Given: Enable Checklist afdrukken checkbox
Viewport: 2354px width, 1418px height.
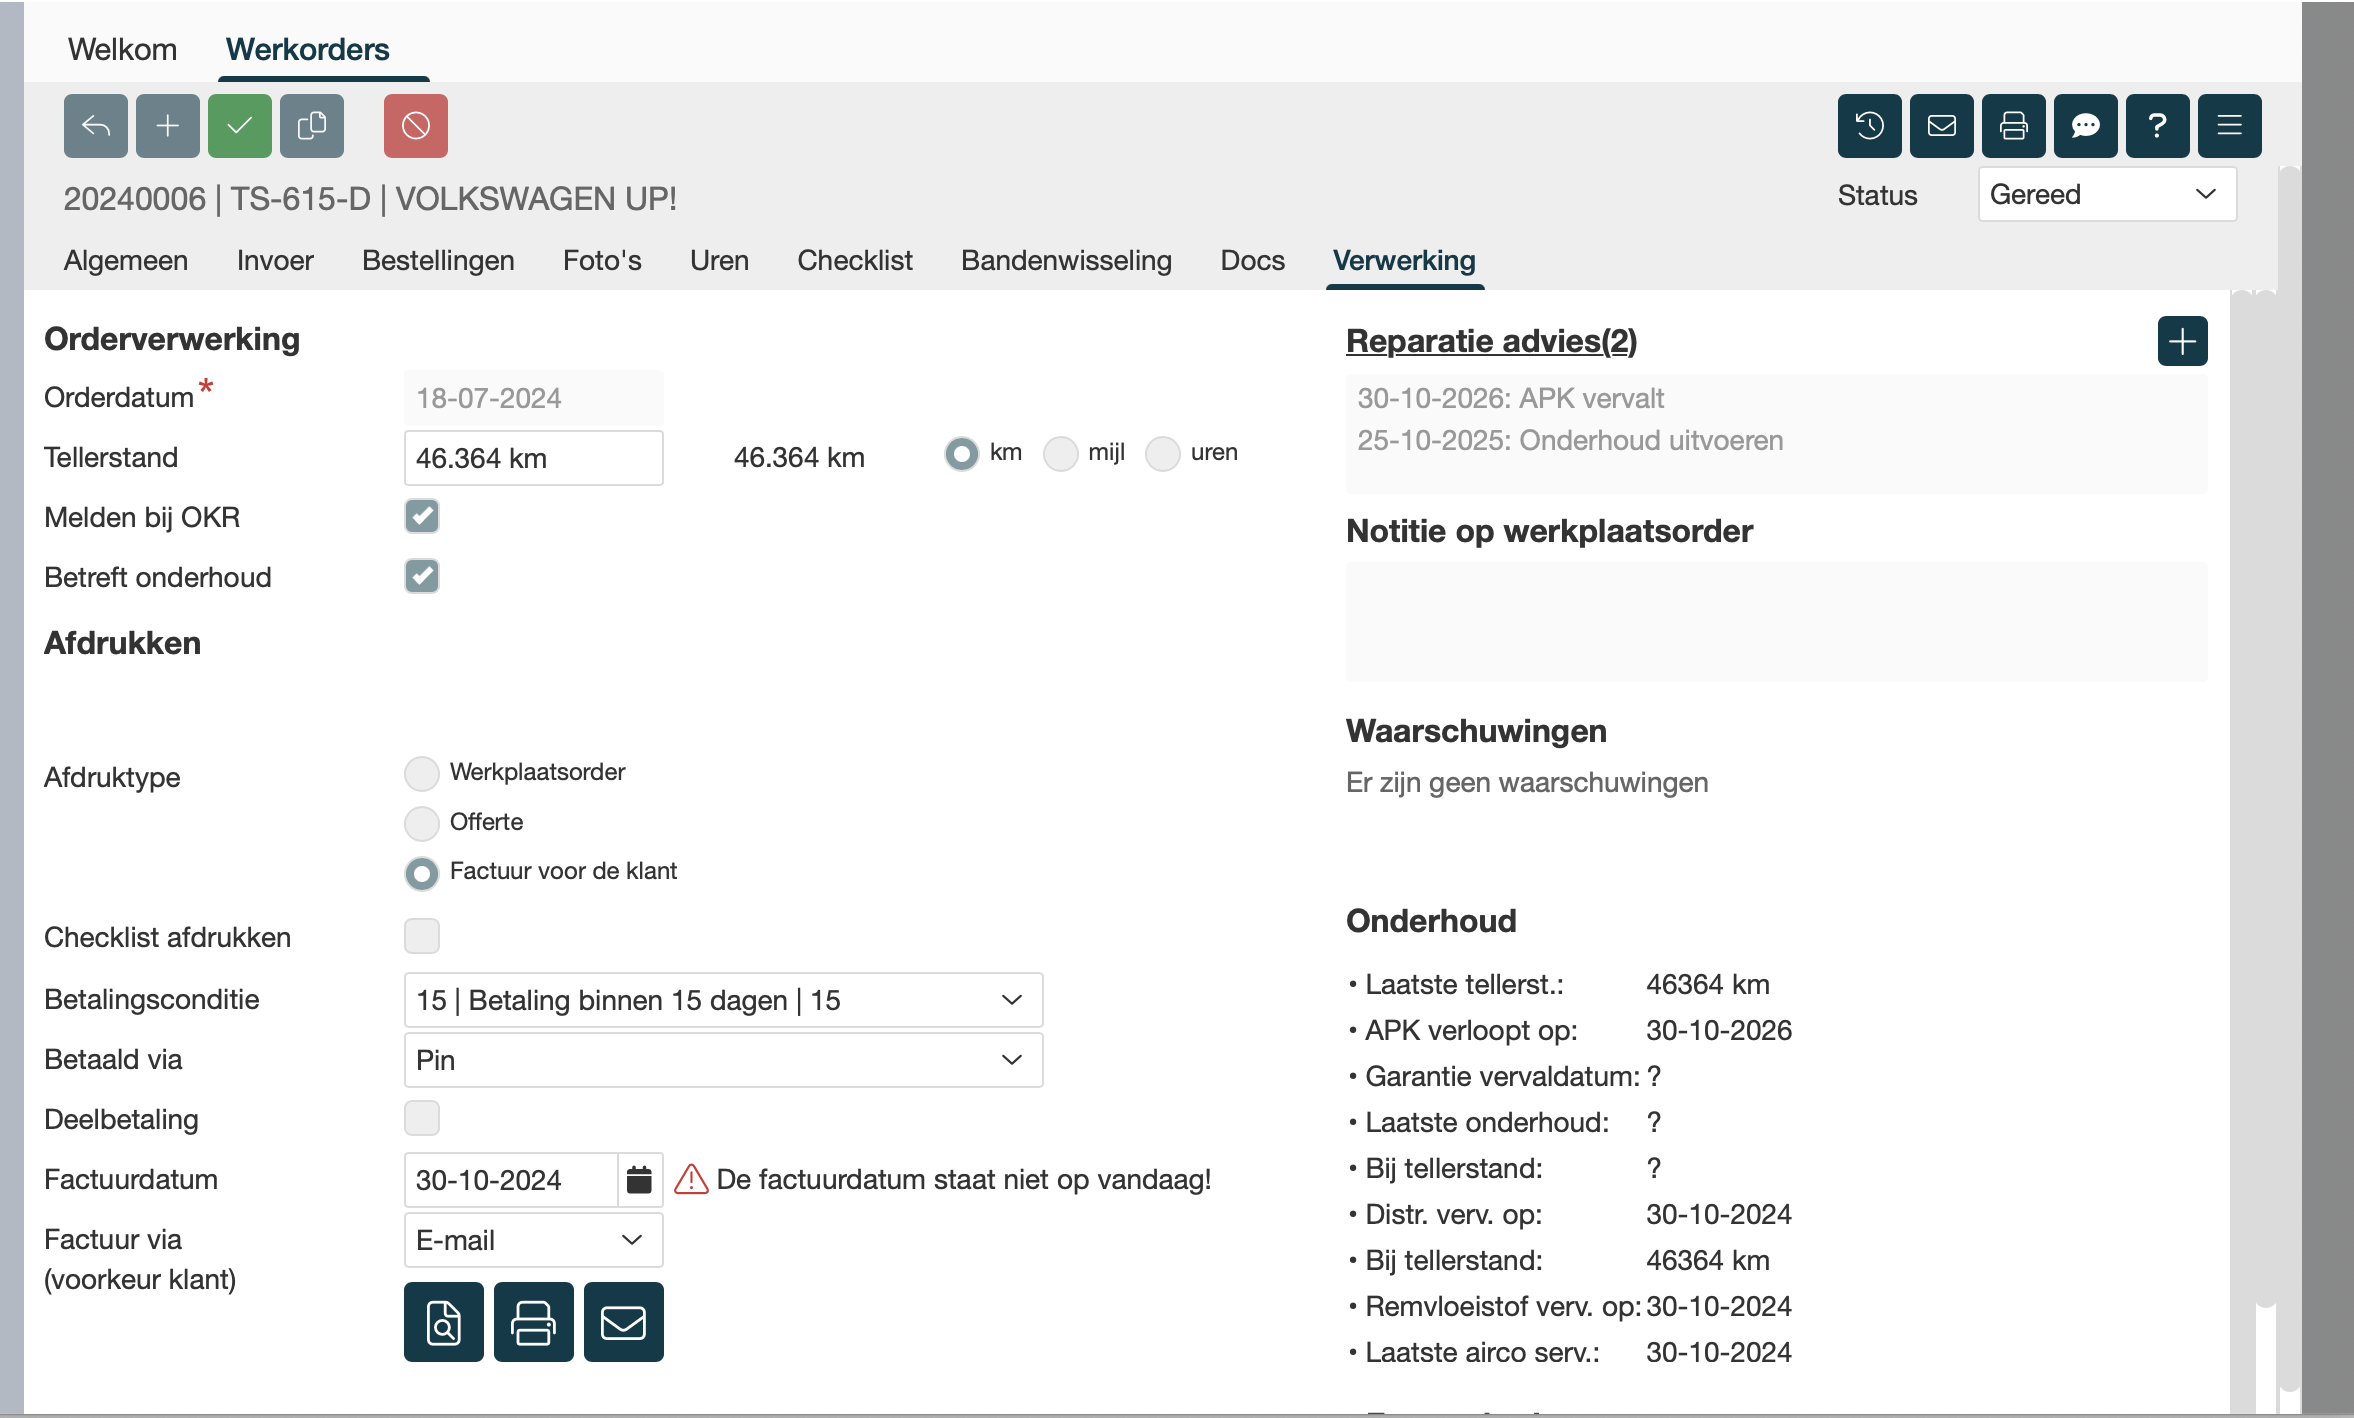Looking at the screenshot, I should tap(421, 936).
